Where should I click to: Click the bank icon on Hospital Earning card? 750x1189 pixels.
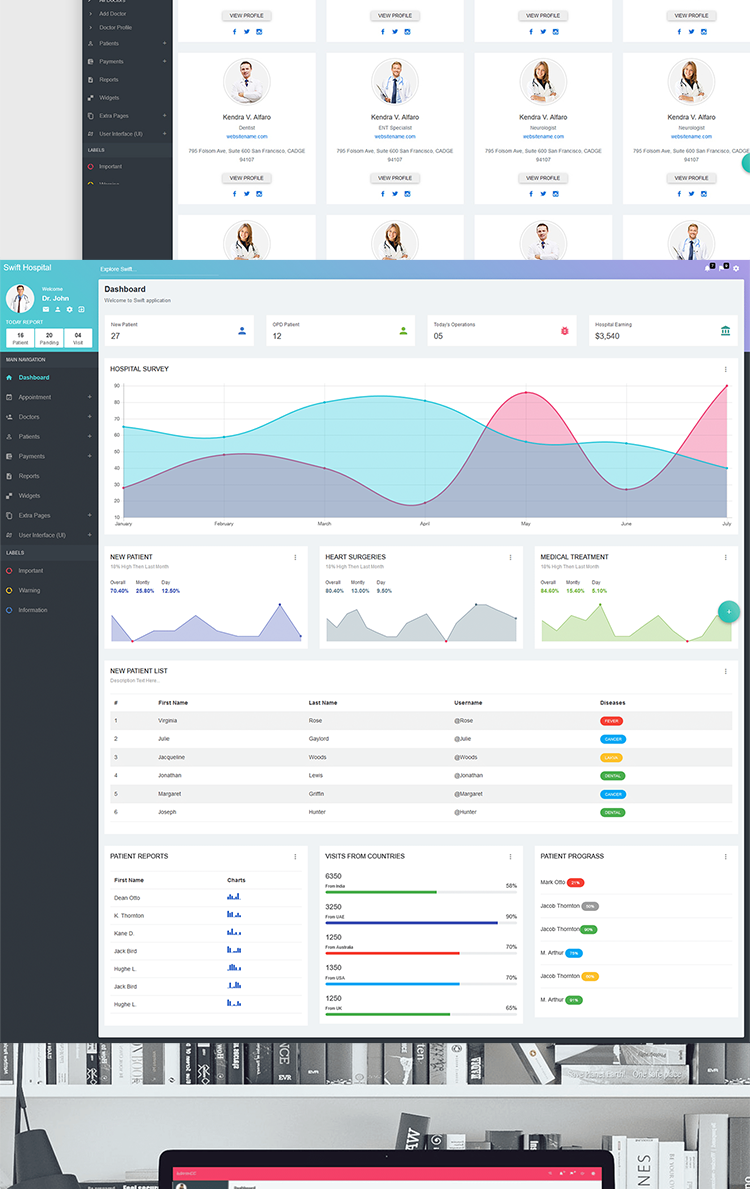tap(725, 331)
